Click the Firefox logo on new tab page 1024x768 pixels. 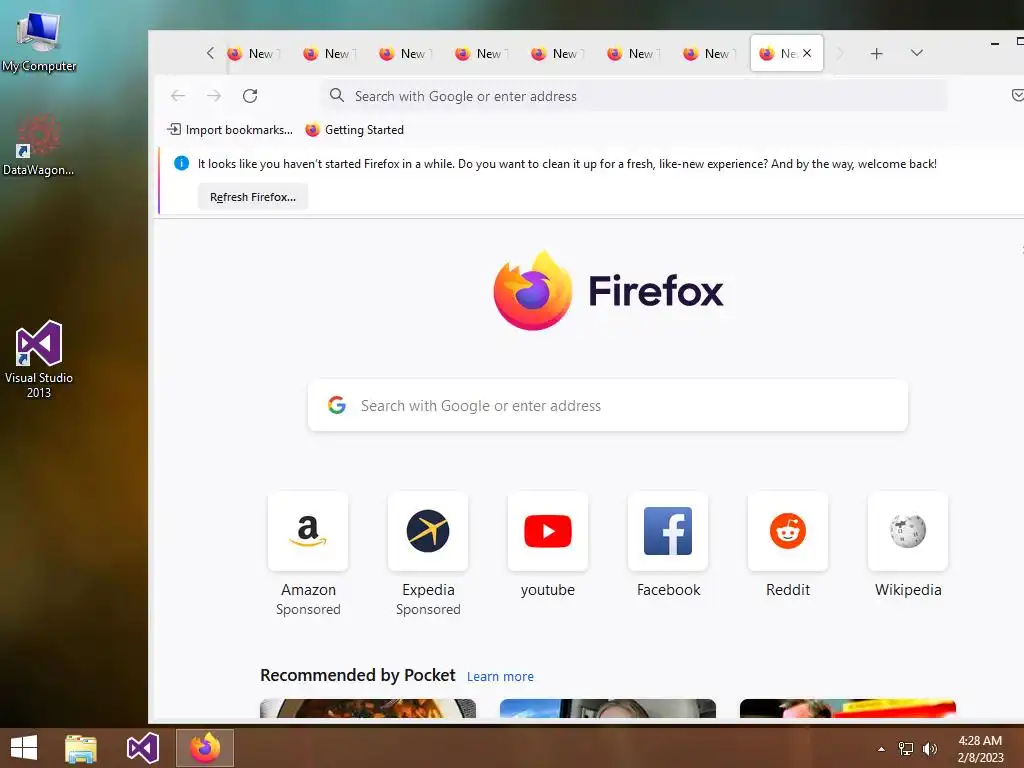click(608, 291)
